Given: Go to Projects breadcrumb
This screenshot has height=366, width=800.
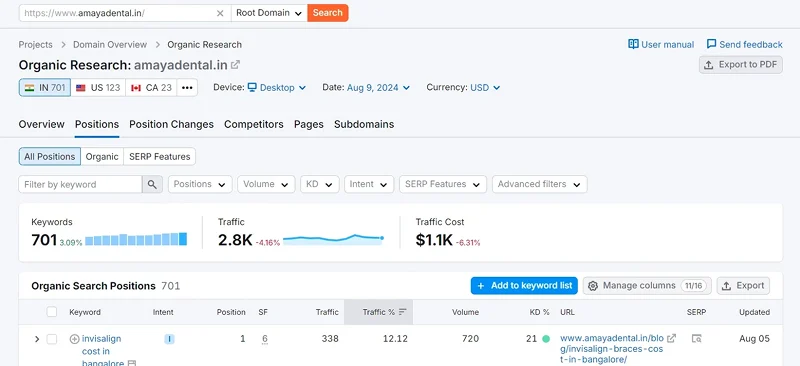Looking at the screenshot, I should (x=36, y=44).
